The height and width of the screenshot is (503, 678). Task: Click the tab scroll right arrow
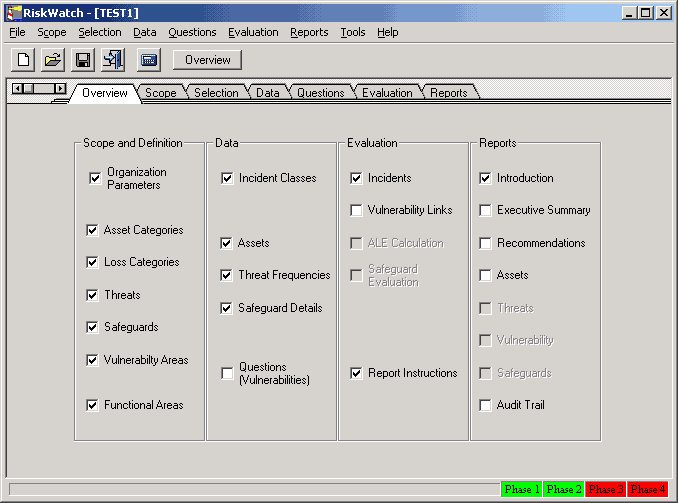[60, 89]
